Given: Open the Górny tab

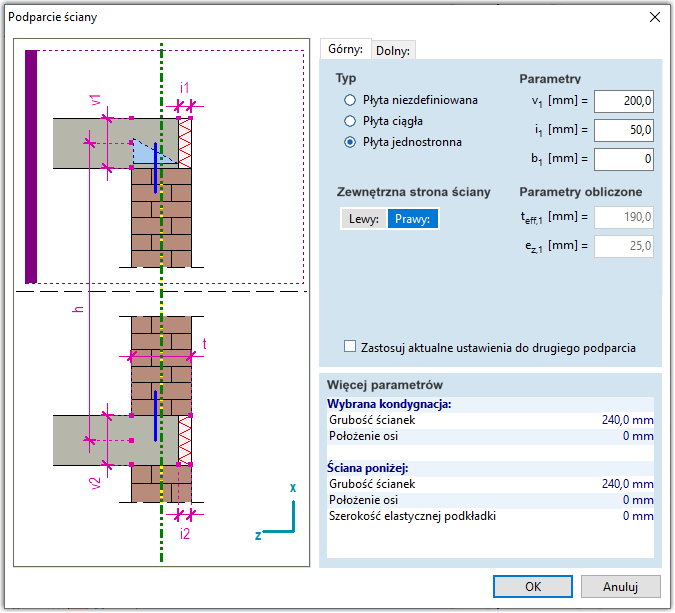Looking at the screenshot, I should [345, 49].
